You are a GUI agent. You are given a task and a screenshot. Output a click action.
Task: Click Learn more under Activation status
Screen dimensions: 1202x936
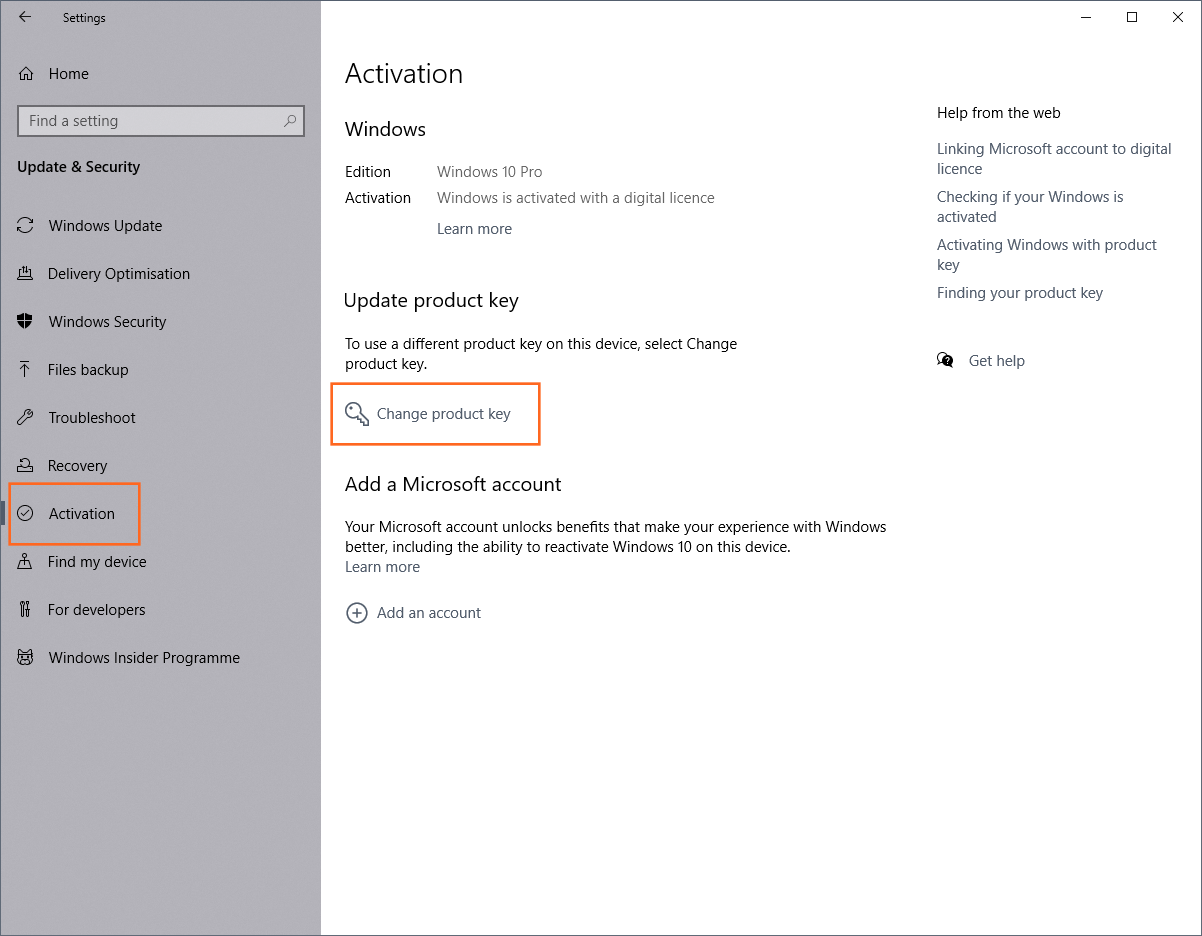coord(474,229)
